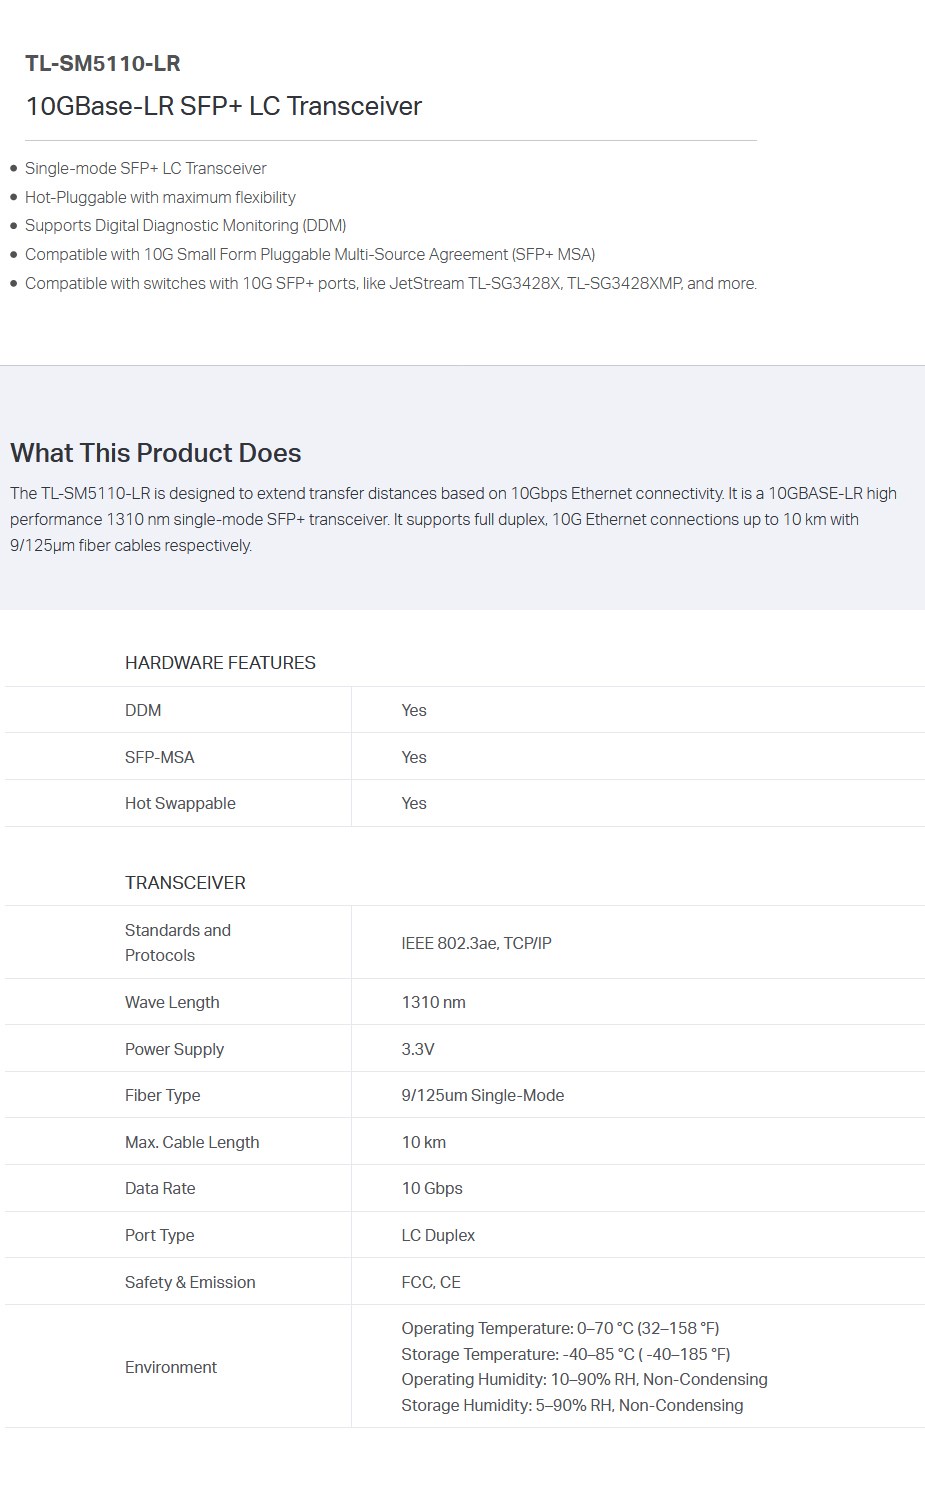
Task: Click the Hot Swappable row label
Action: pyautogui.click(x=180, y=803)
